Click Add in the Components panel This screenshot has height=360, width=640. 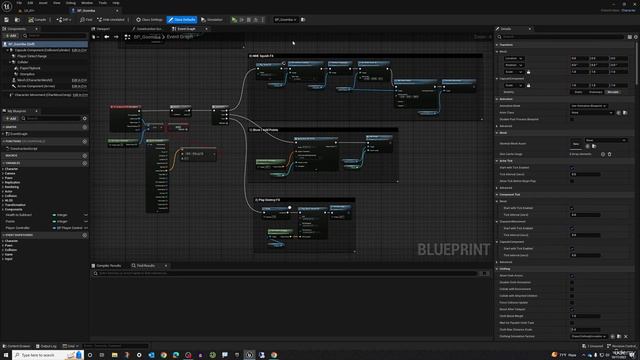pos(11,36)
